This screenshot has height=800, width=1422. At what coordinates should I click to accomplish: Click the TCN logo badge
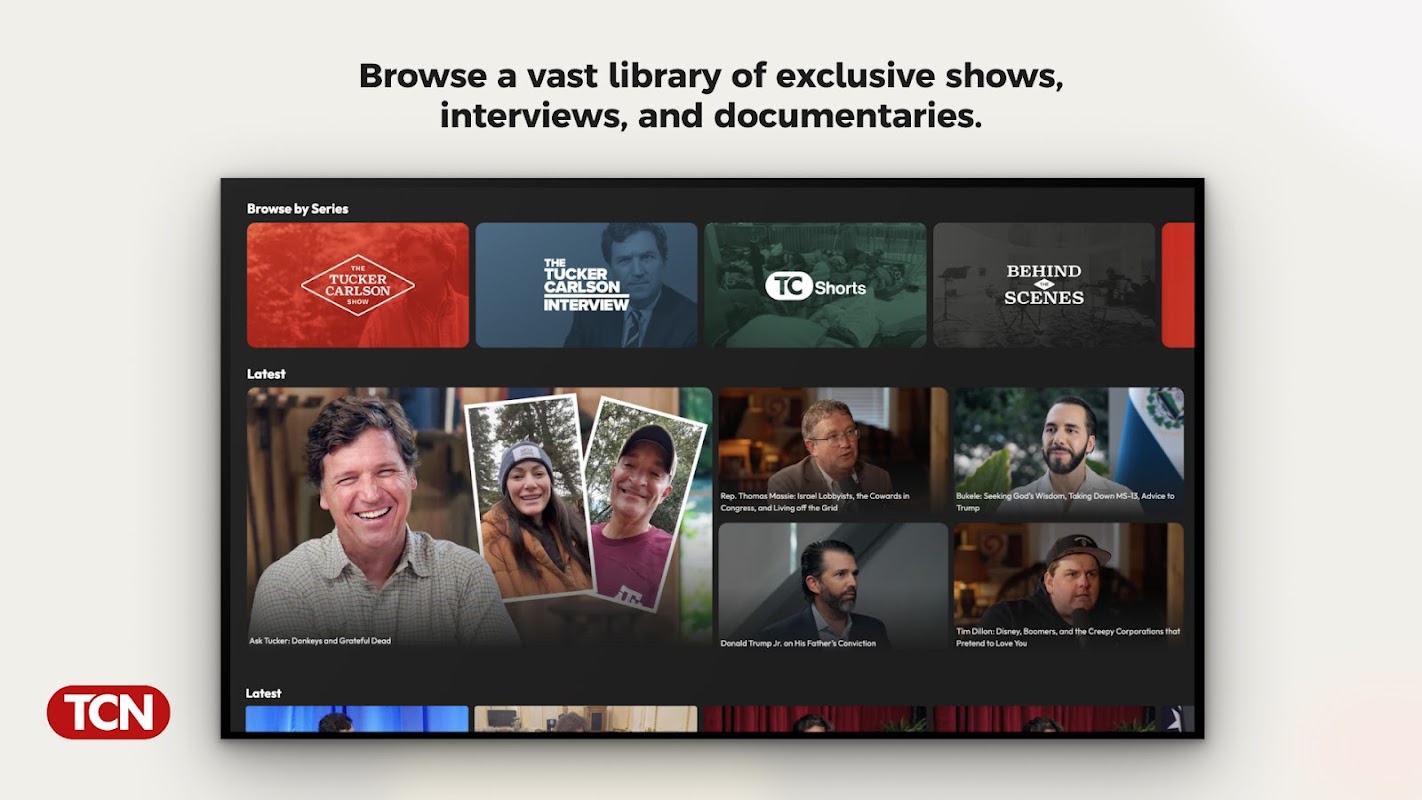[x=108, y=712]
